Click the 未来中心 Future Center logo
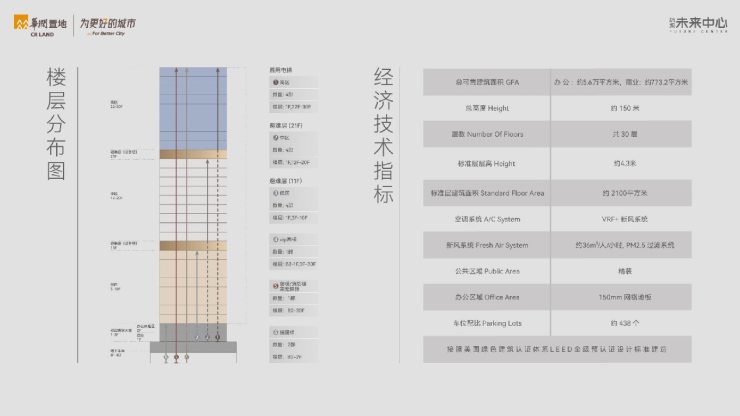Viewport: 740px width, 416px height. tap(698, 25)
